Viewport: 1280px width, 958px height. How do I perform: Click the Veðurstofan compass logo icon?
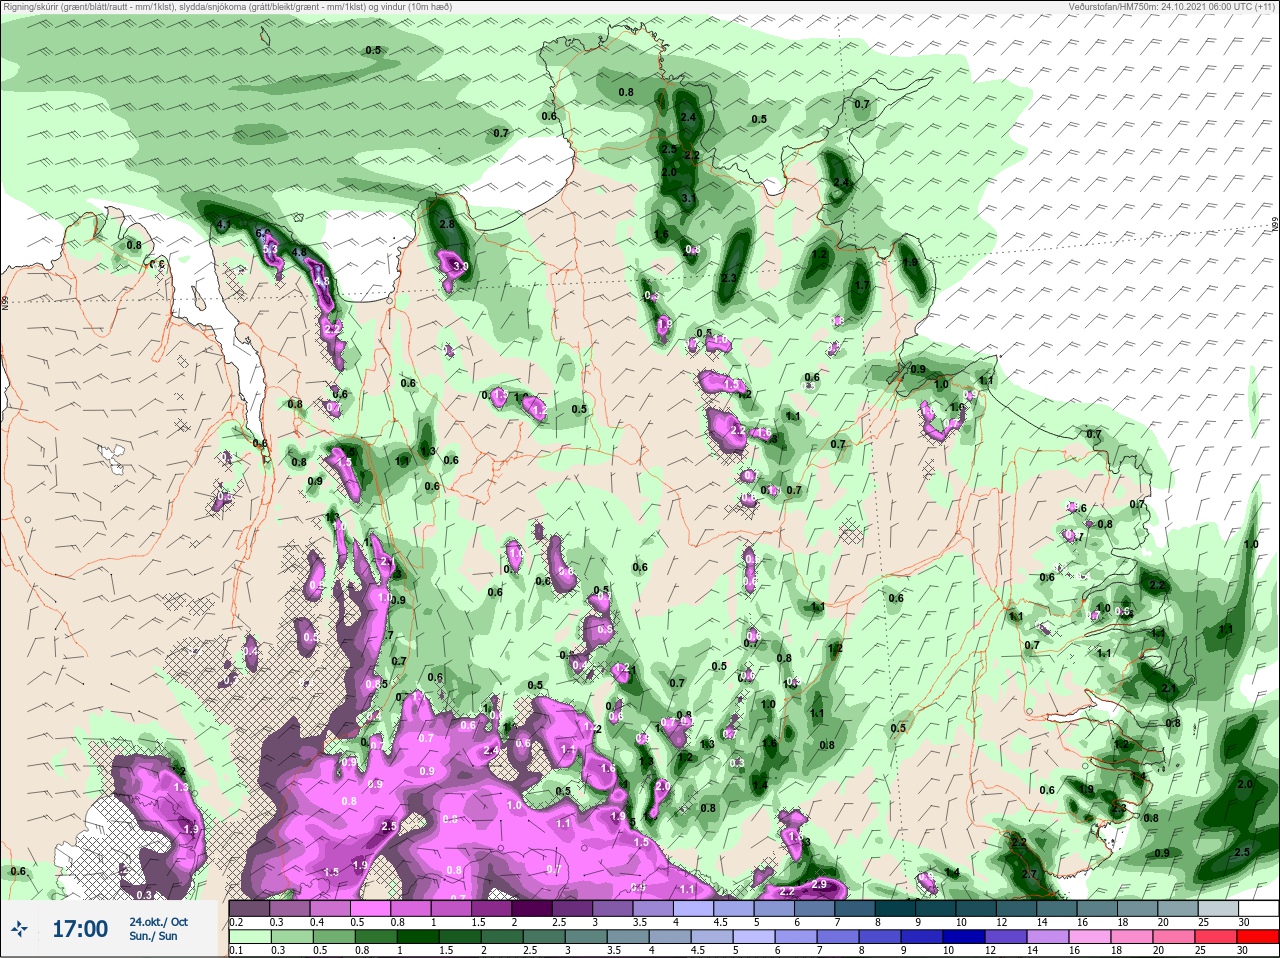19,930
